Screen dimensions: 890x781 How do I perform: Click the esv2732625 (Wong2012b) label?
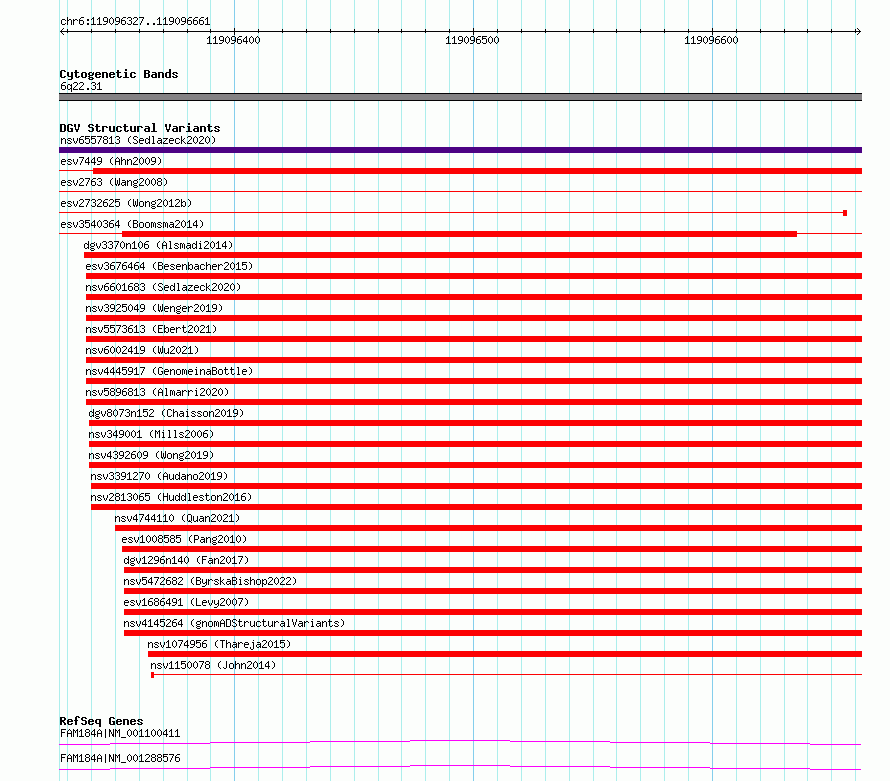[126, 203]
